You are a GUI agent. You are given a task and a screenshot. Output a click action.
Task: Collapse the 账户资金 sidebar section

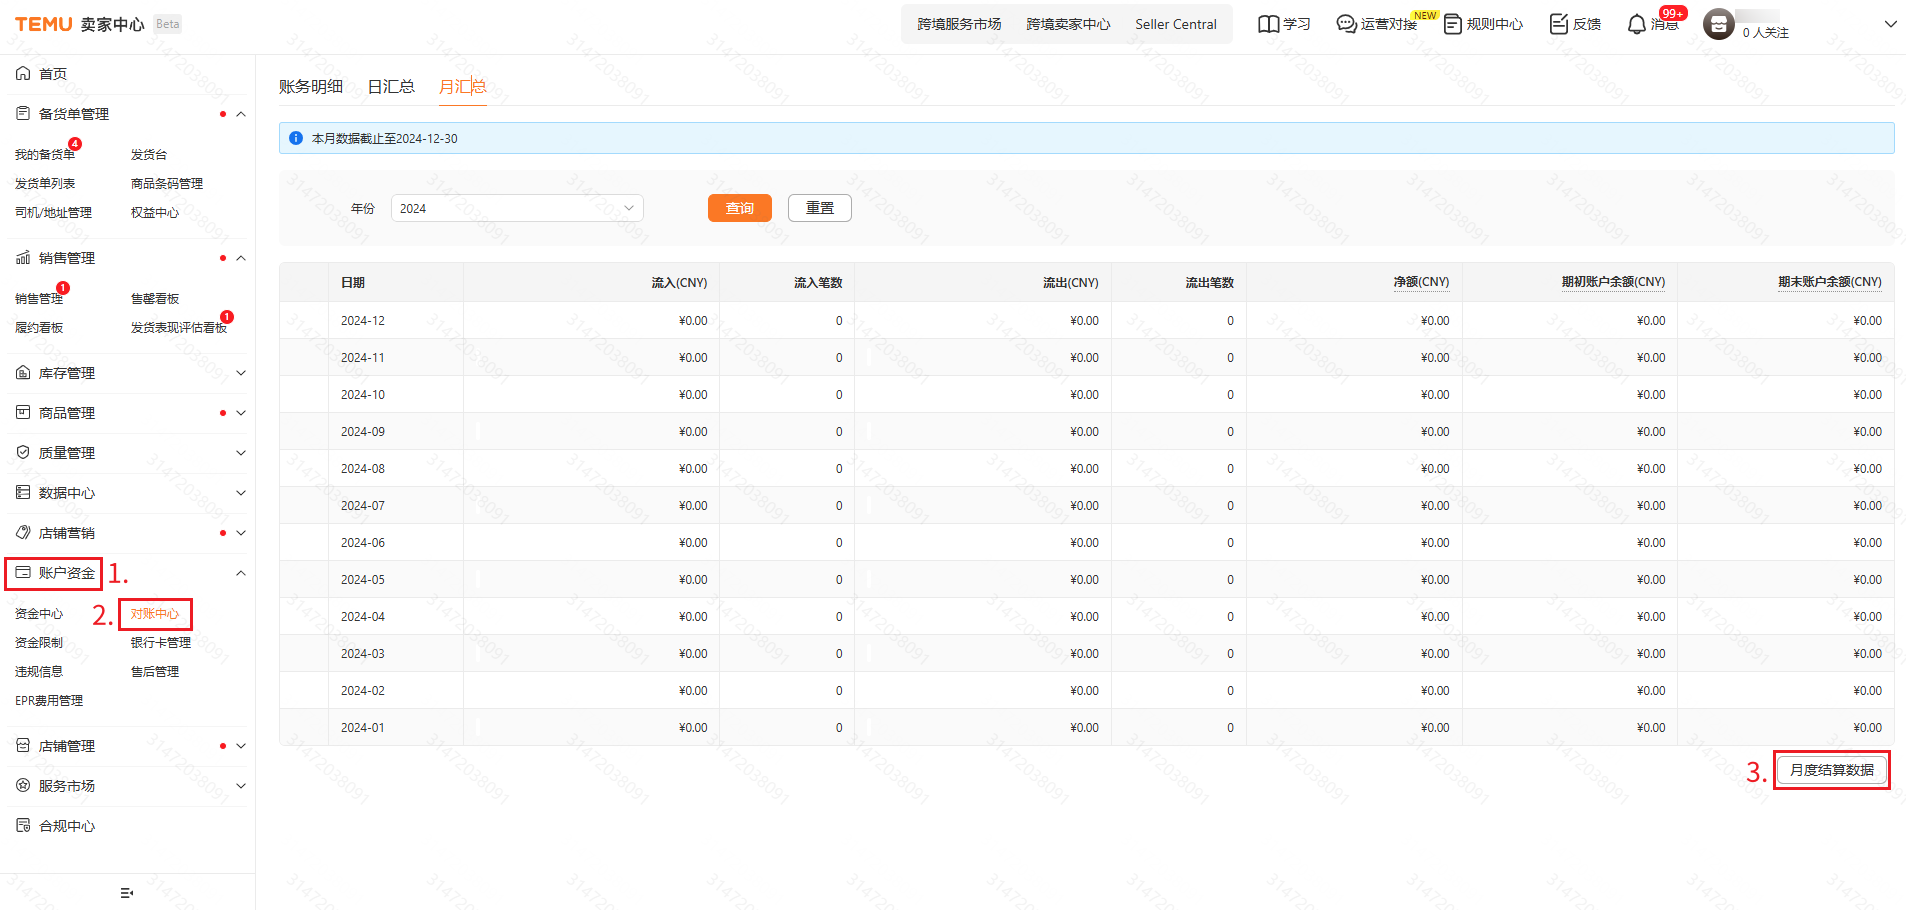tap(240, 573)
